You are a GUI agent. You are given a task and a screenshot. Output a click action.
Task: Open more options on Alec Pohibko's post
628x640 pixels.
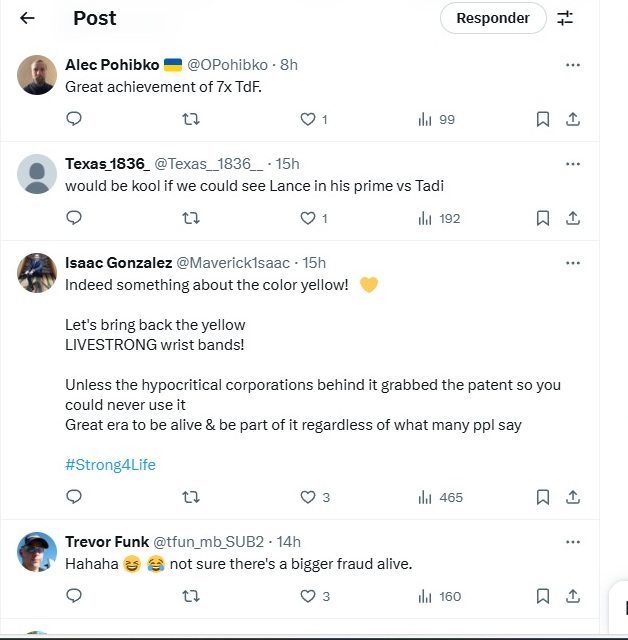tap(573, 65)
